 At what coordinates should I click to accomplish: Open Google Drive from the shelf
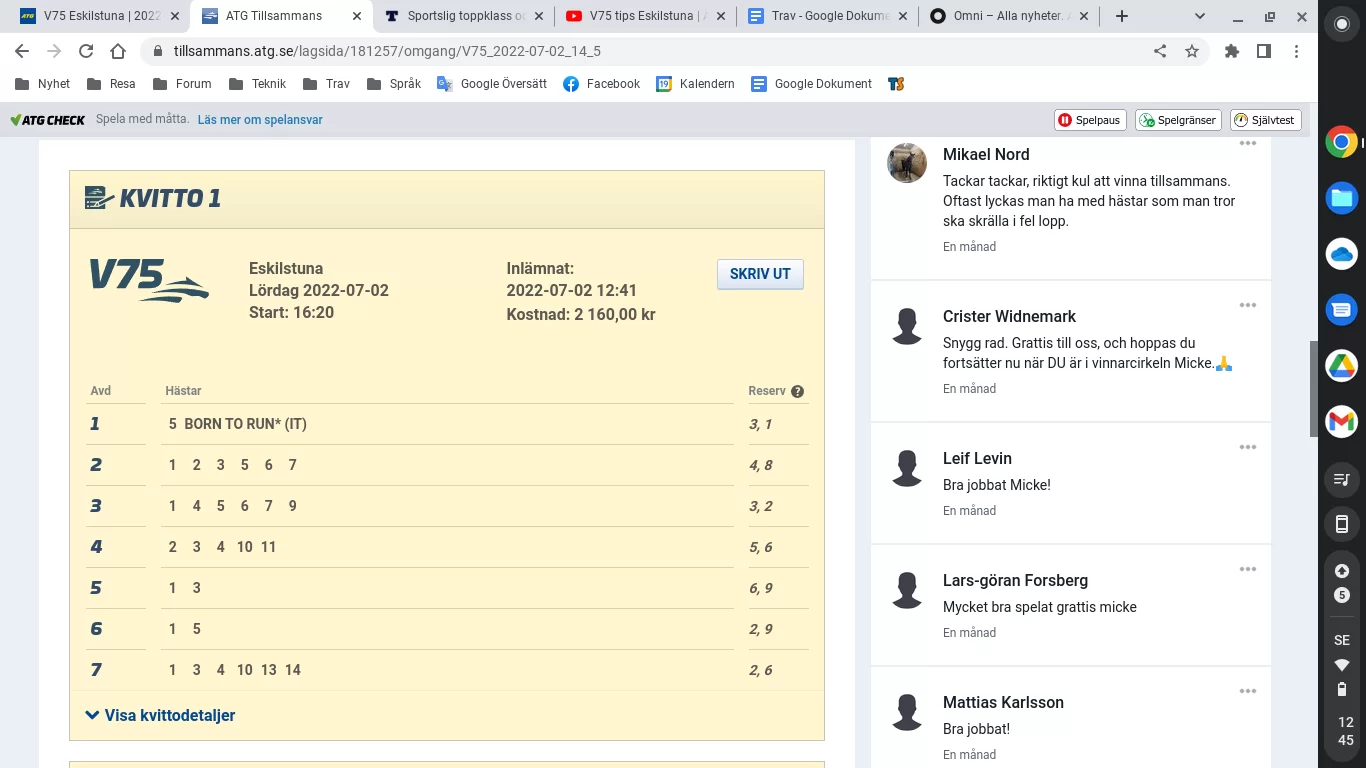tap(1341, 365)
